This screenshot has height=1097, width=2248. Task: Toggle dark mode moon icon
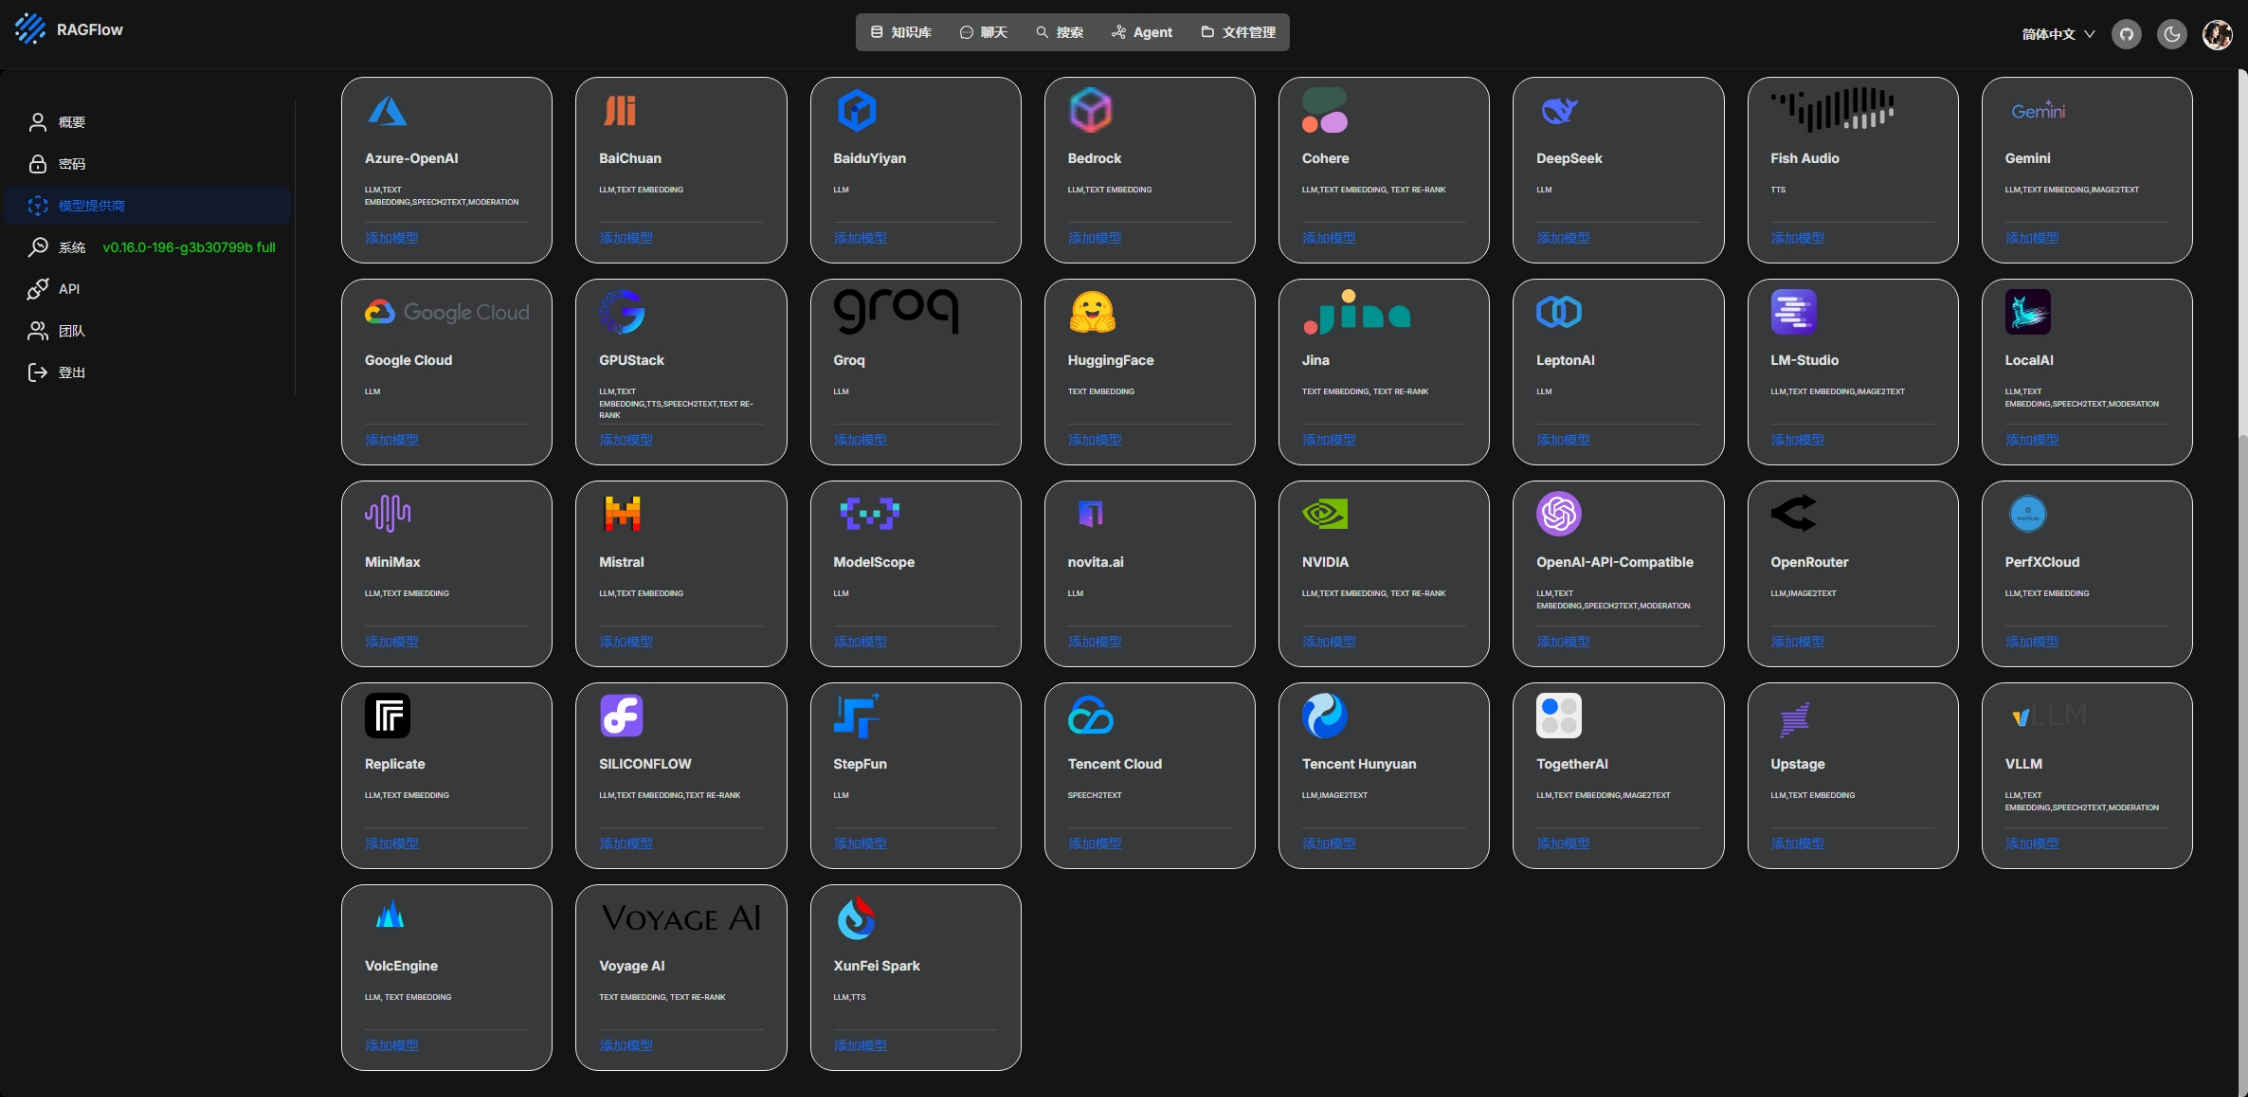pos(2172,34)
